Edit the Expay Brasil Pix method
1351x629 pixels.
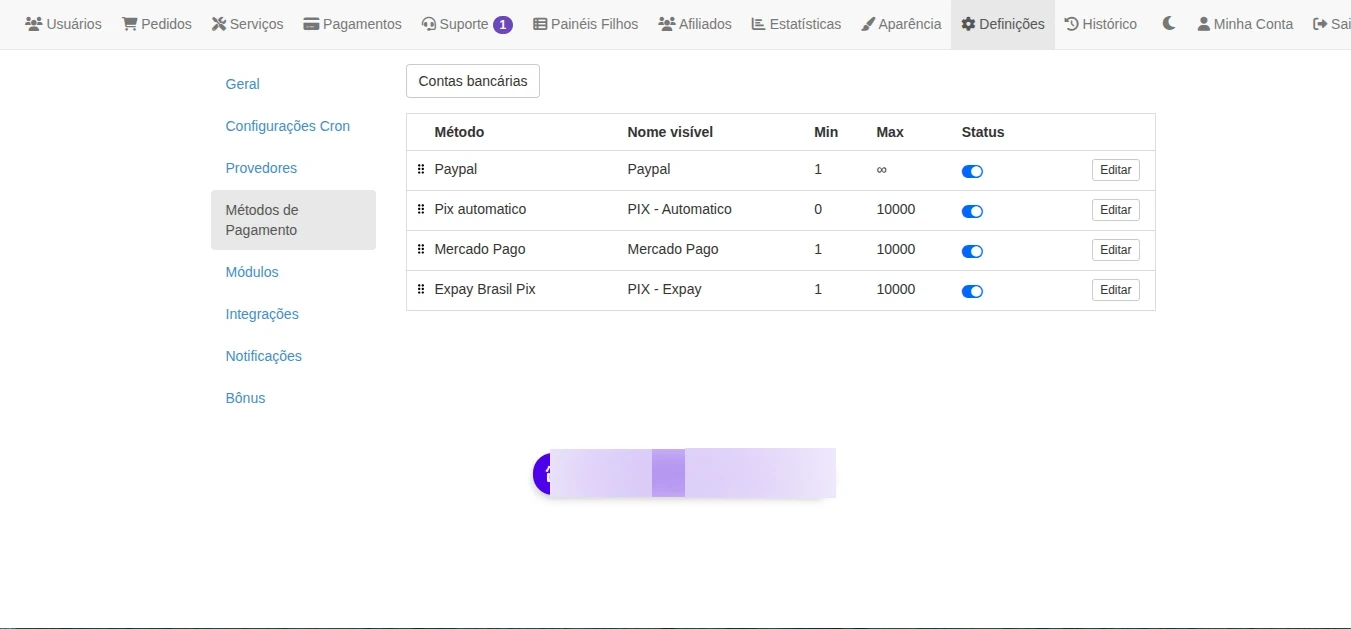tap(1115, 290)
